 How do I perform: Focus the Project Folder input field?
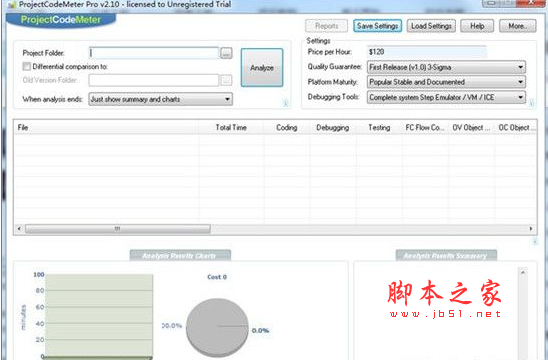pos(154,53)
